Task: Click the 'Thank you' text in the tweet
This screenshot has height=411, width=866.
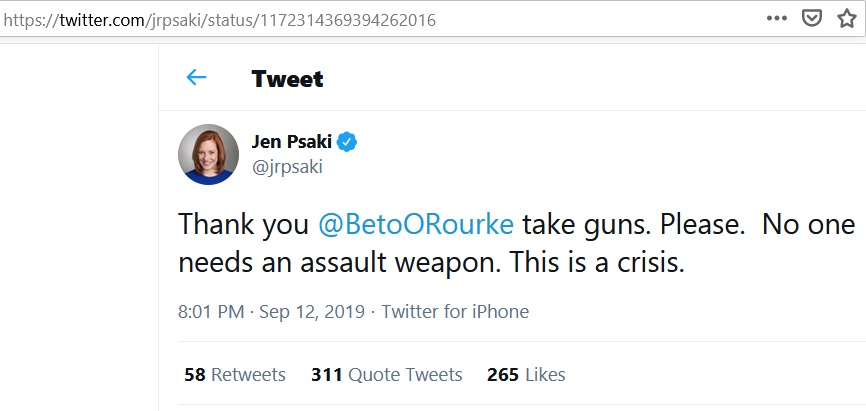Action: click(243, 224)
